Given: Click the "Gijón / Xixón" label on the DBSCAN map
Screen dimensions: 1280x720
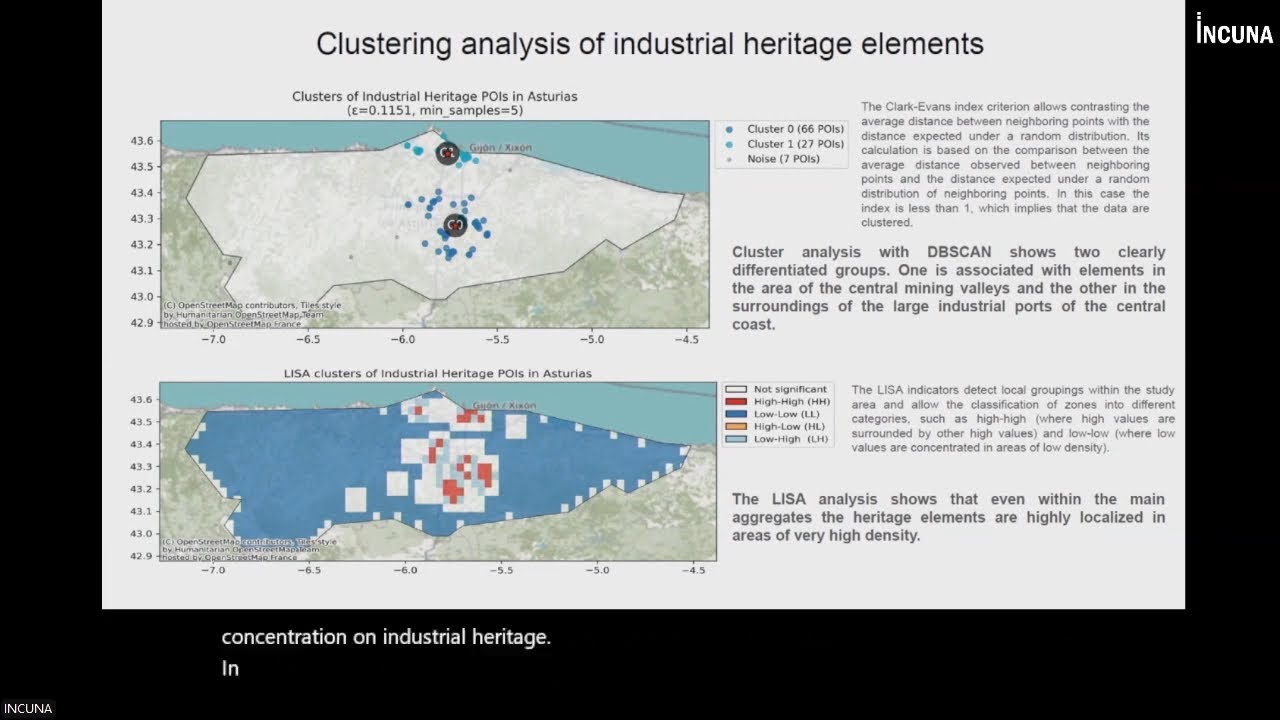Looking at the screenshot, I should 501,148.
